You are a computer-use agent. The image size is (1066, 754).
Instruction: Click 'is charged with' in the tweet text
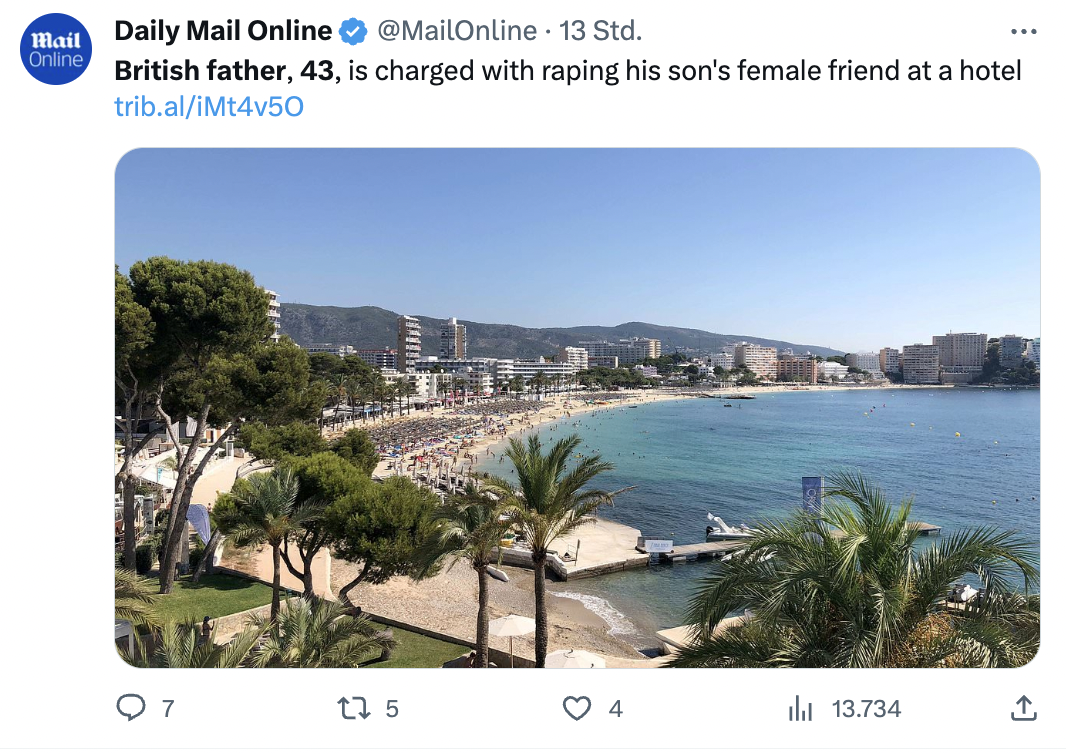click(x=428, y=71)
